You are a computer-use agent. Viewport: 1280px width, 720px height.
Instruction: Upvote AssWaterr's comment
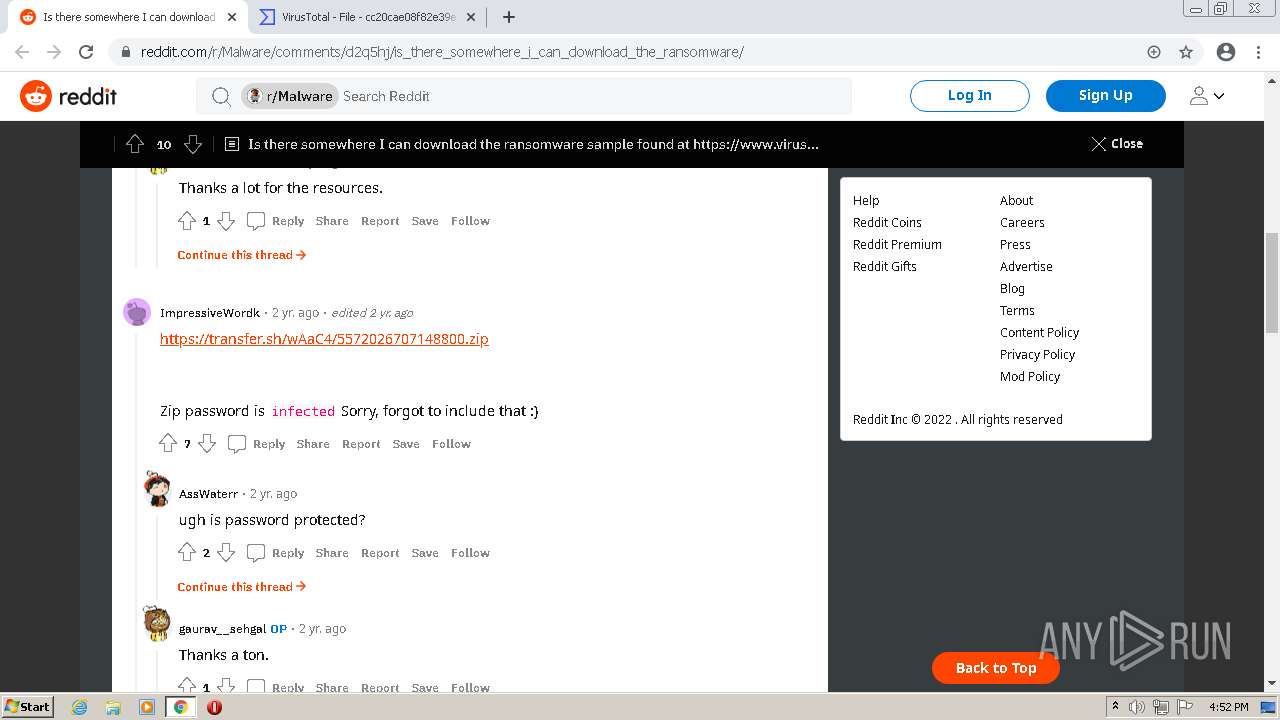coord(187,553)
